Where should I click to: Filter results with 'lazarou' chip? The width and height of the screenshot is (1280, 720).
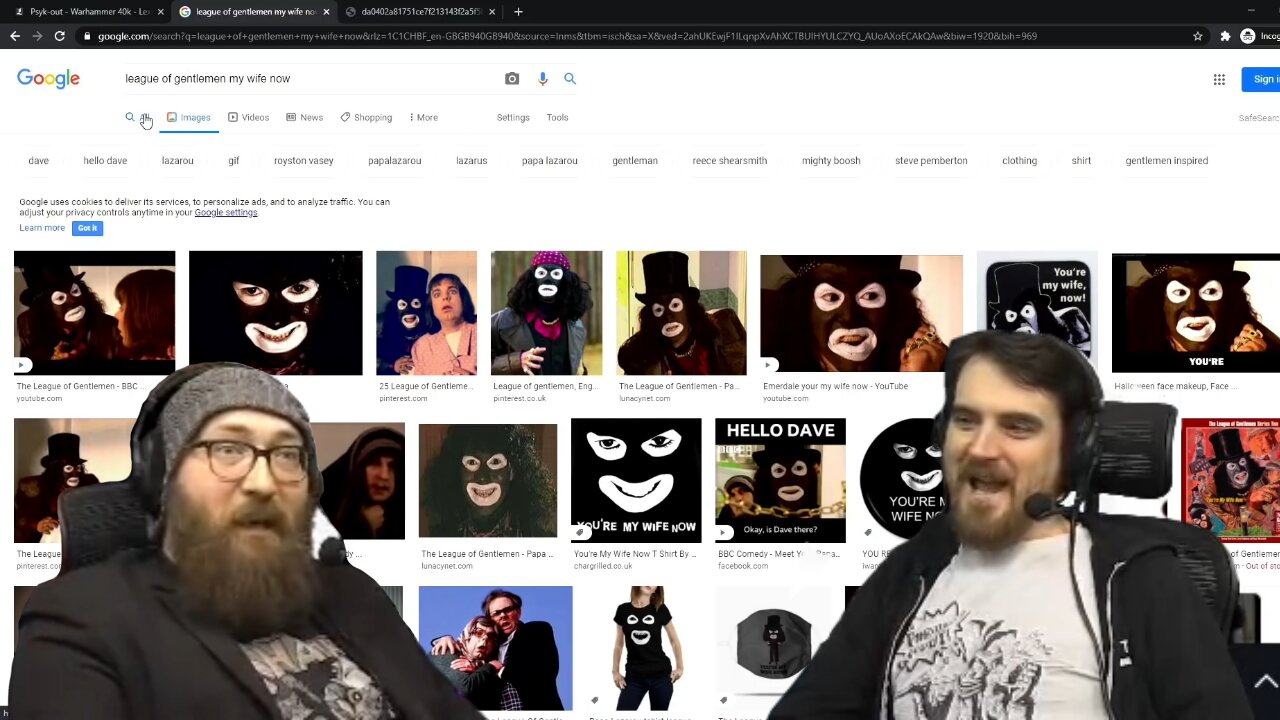(x=178, y=161)
